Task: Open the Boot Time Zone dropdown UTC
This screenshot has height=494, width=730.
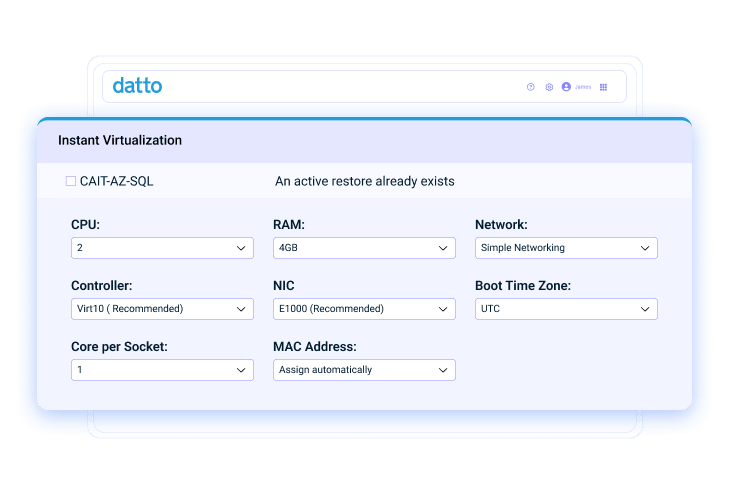Action: click(x=566, y=309)
